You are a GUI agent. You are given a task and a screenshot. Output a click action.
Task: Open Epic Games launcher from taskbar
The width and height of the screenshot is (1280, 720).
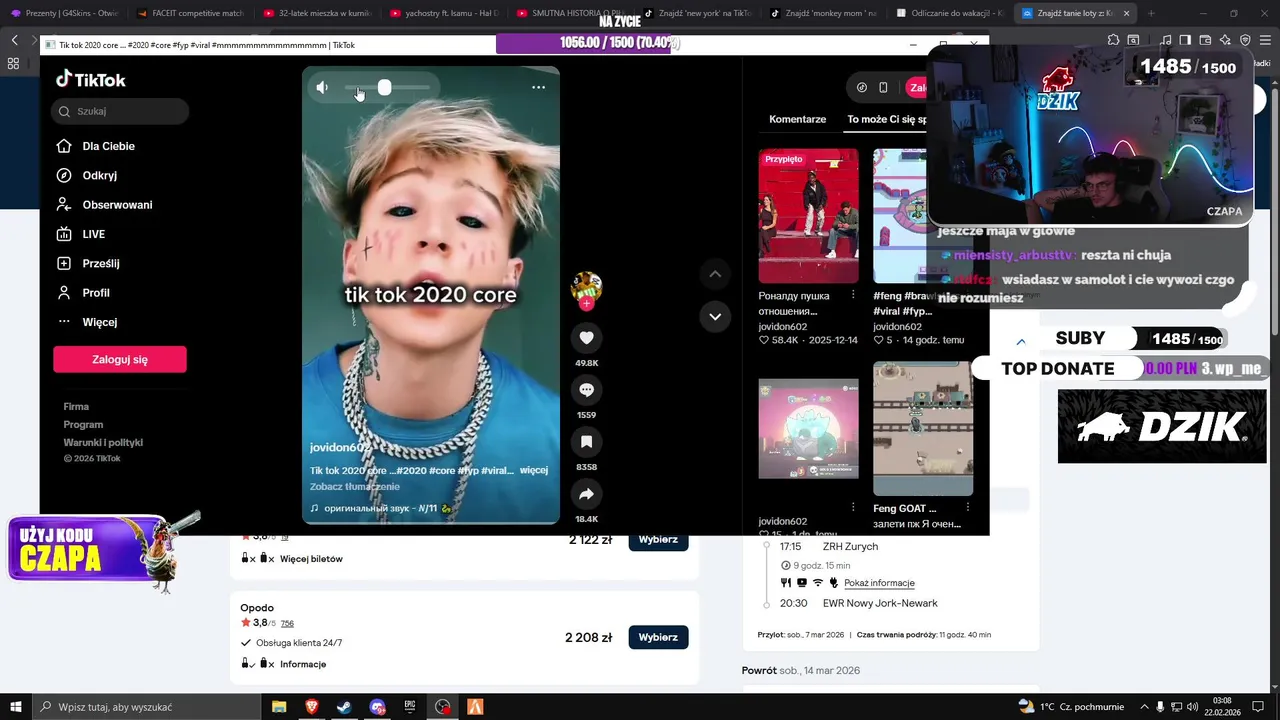[x=410, y=707]
